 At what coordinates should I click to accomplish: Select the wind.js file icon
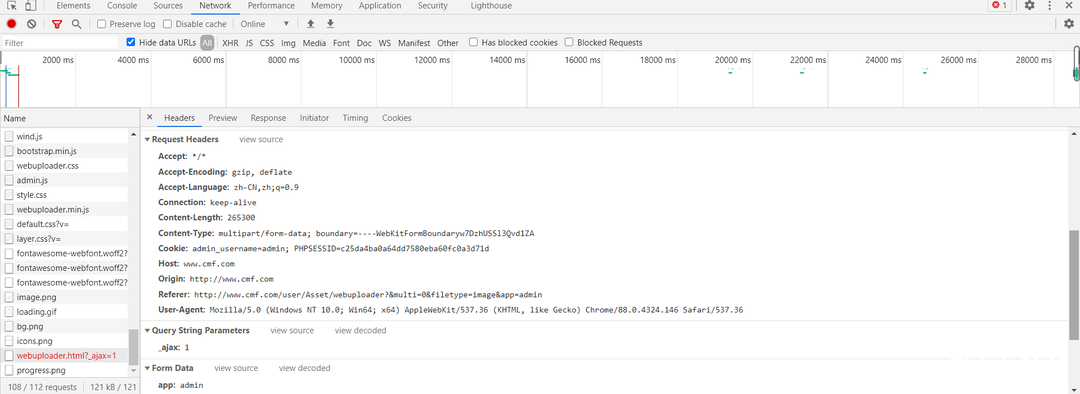pyautogui.click(x=9, y=136)
